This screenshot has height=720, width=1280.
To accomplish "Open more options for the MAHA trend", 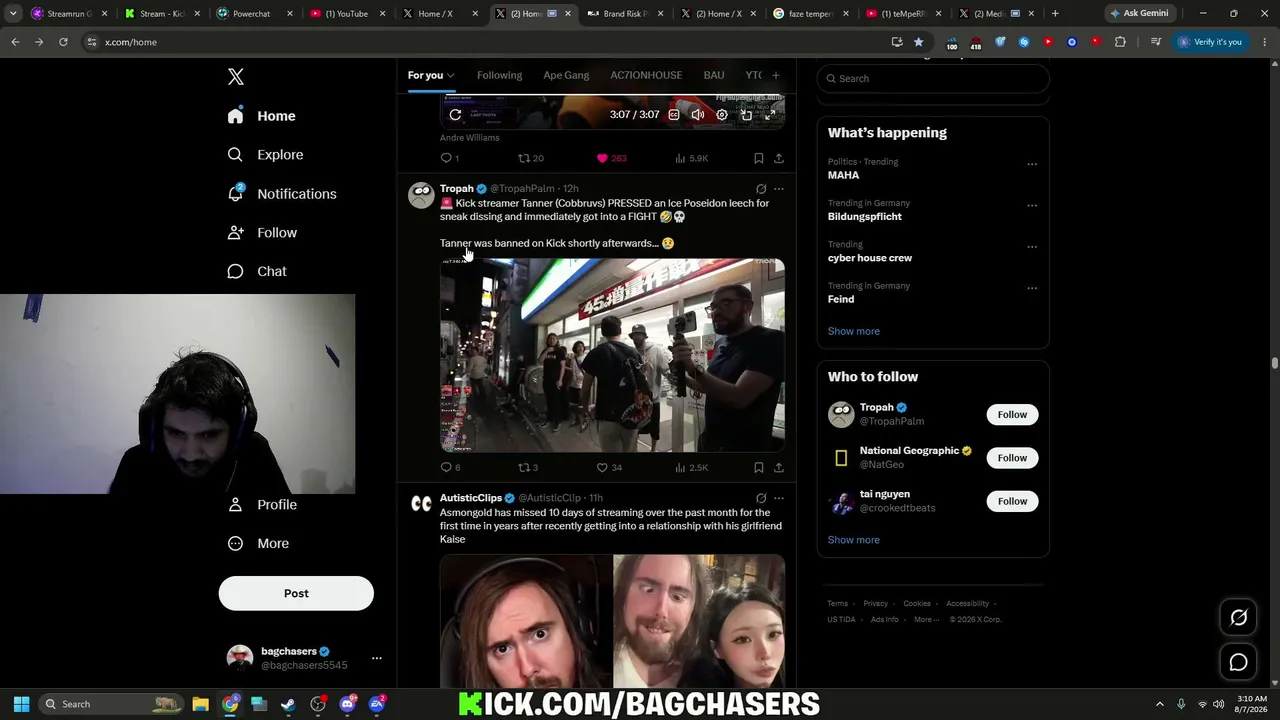I will pos(1032,164).
